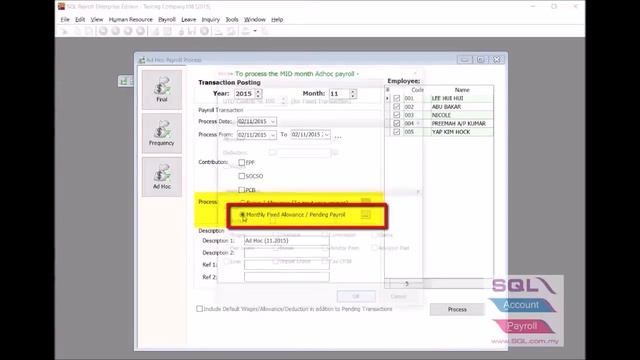Tick the EPF contribution checkbox
Image resolution: width=640 pixels, height=360 pixels.
tap(242, 162)
